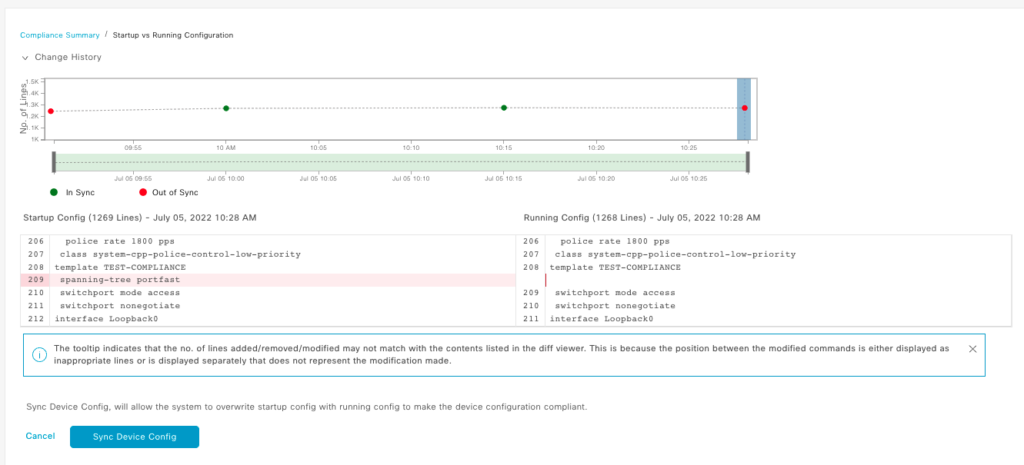Click the right handle of the time range slider
Viewport: 1024px width, 465px height.
[x=747, y=162]
